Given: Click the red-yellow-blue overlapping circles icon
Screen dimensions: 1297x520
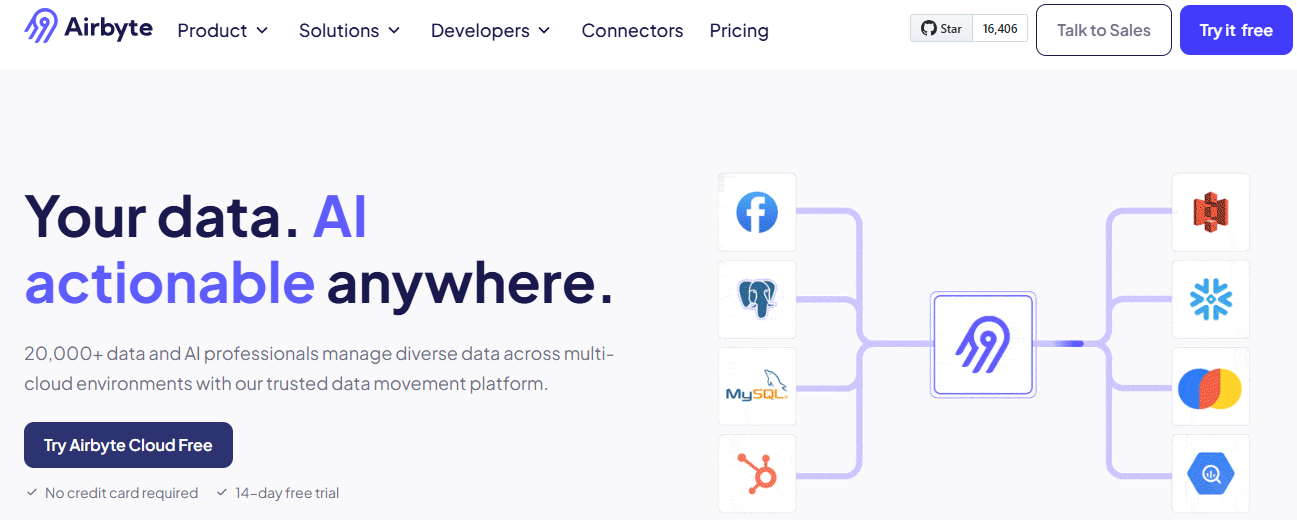Looking at the screenshot, I should [x=1211, y=386].
